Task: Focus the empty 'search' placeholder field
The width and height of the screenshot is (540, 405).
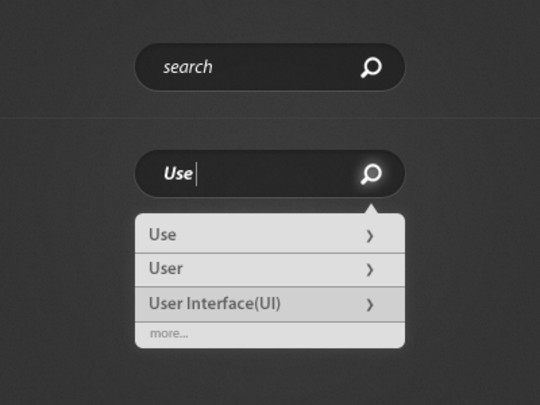Action: [270, 67]
